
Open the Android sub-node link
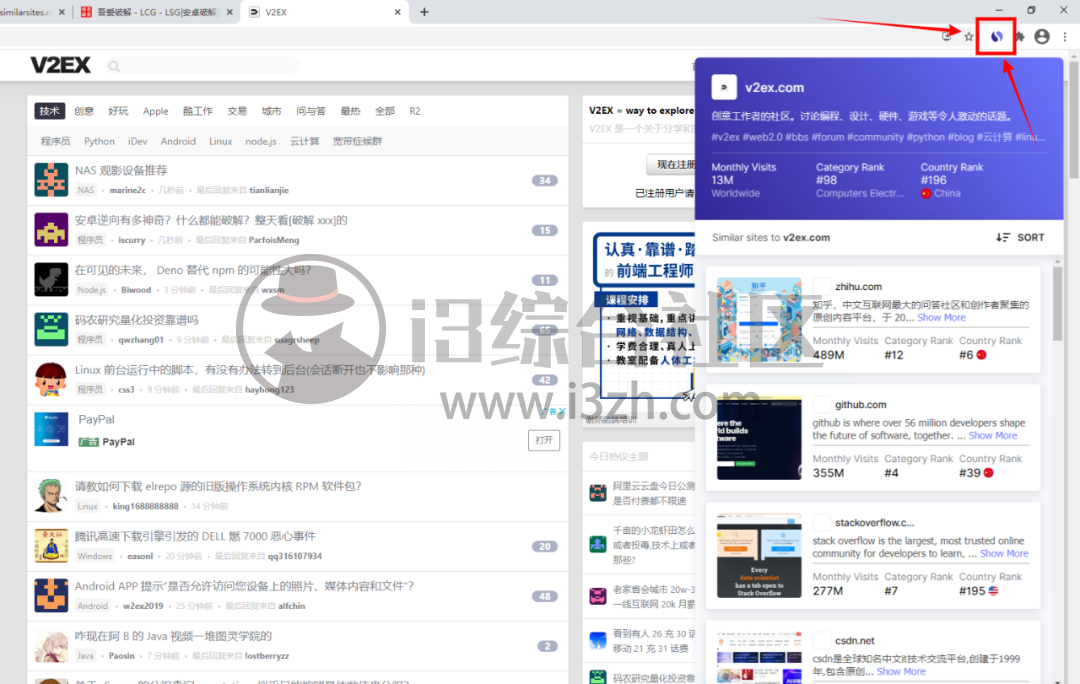[178, 141]
